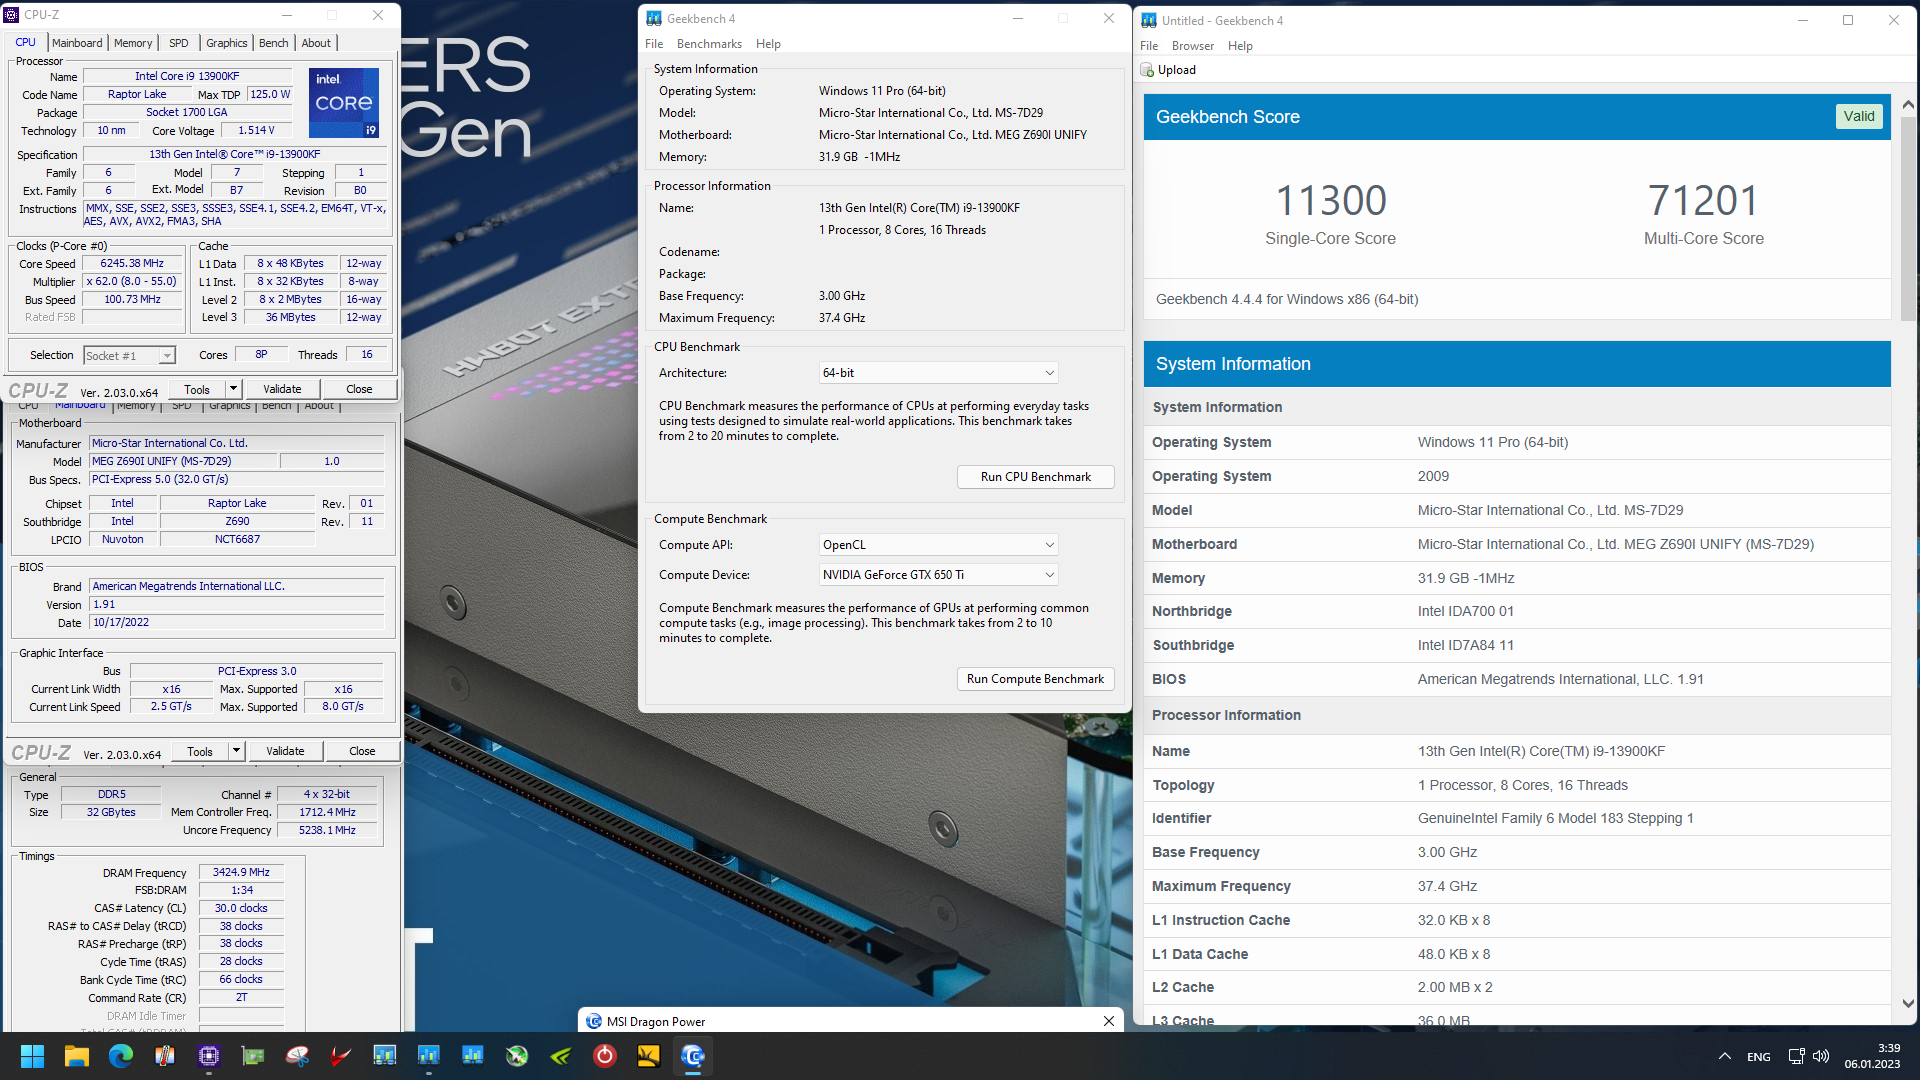Click the multi-core score 71201

coord(1703,201)
